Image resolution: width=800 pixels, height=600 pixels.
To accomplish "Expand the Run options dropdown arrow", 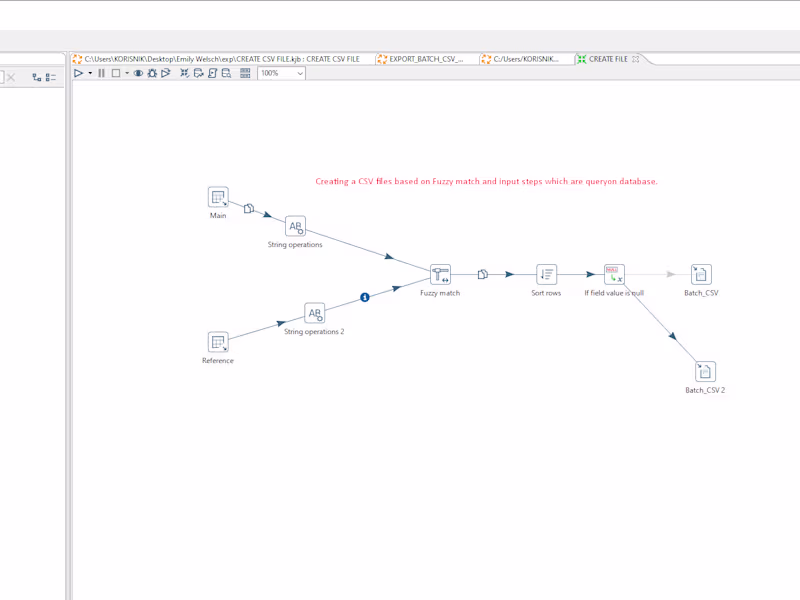I will 90,73.
